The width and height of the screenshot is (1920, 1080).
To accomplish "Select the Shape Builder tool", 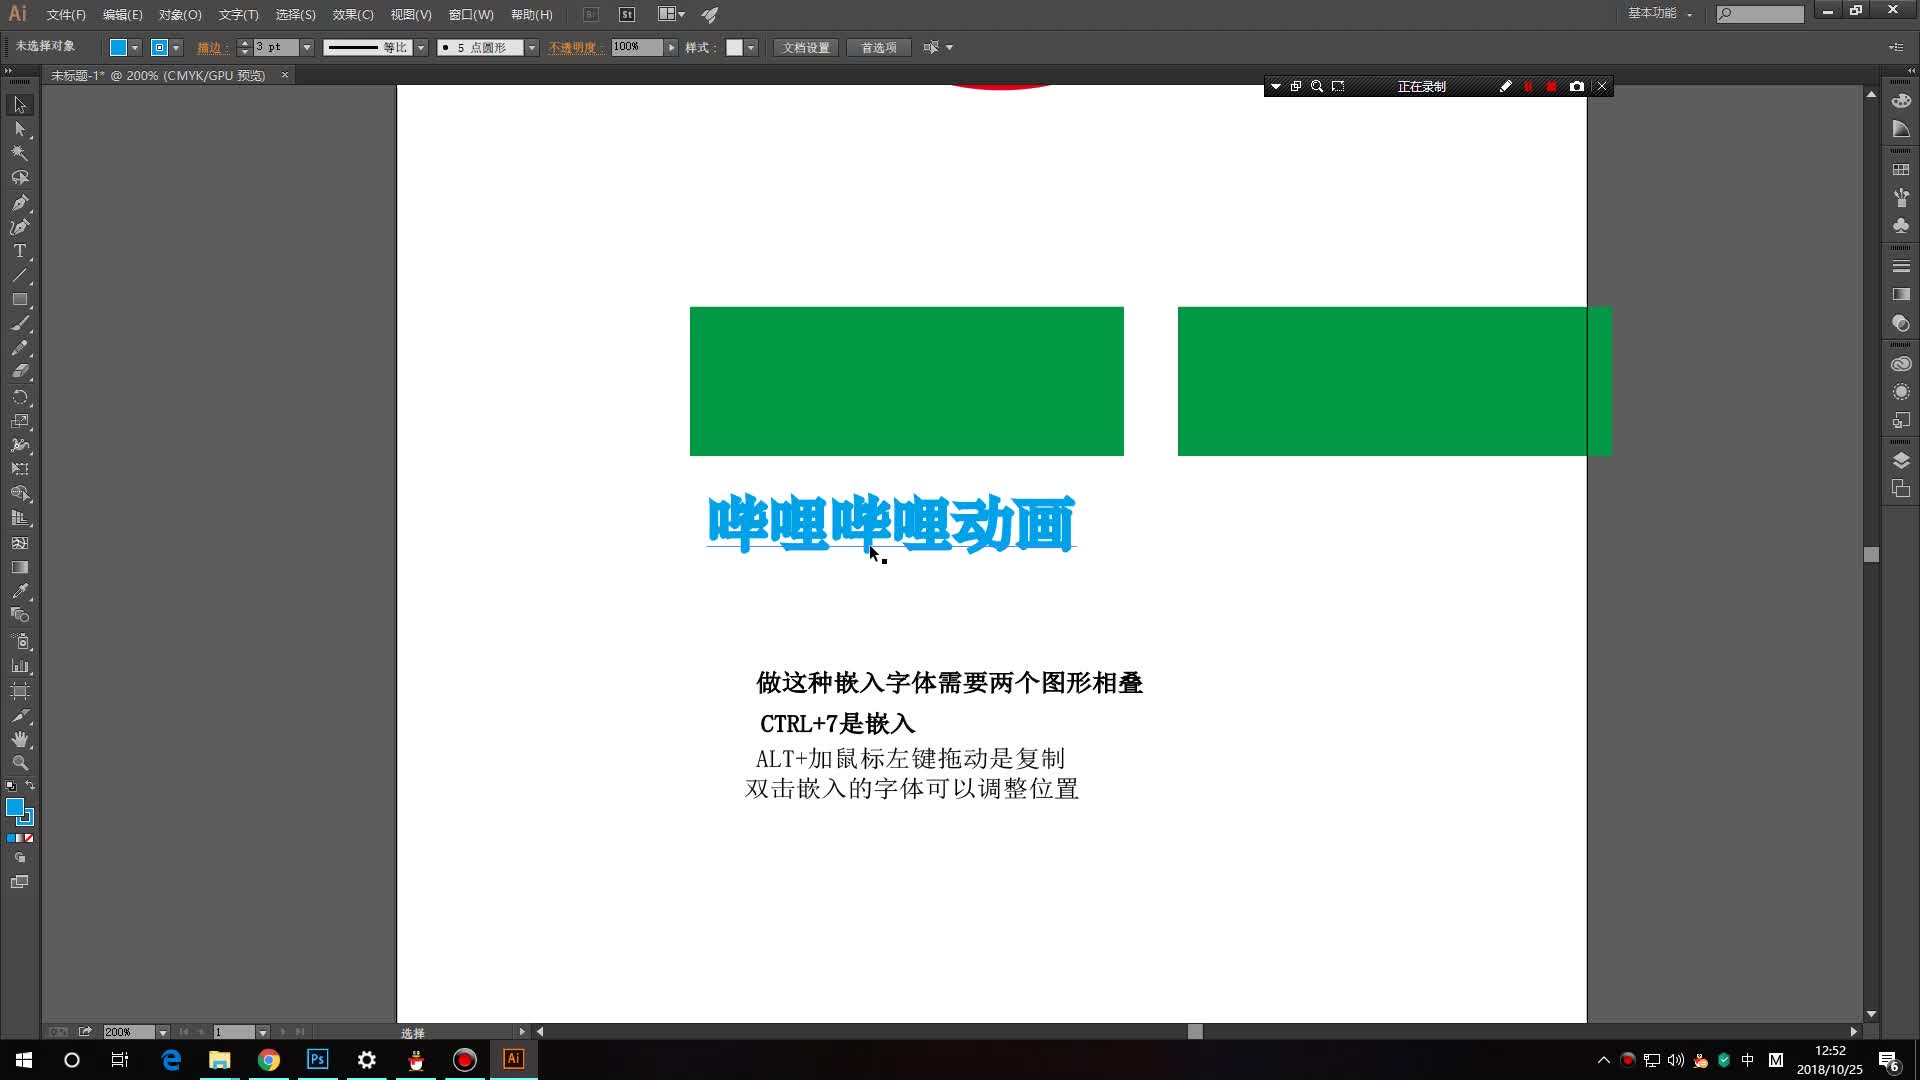I will (x=20, y=494).
